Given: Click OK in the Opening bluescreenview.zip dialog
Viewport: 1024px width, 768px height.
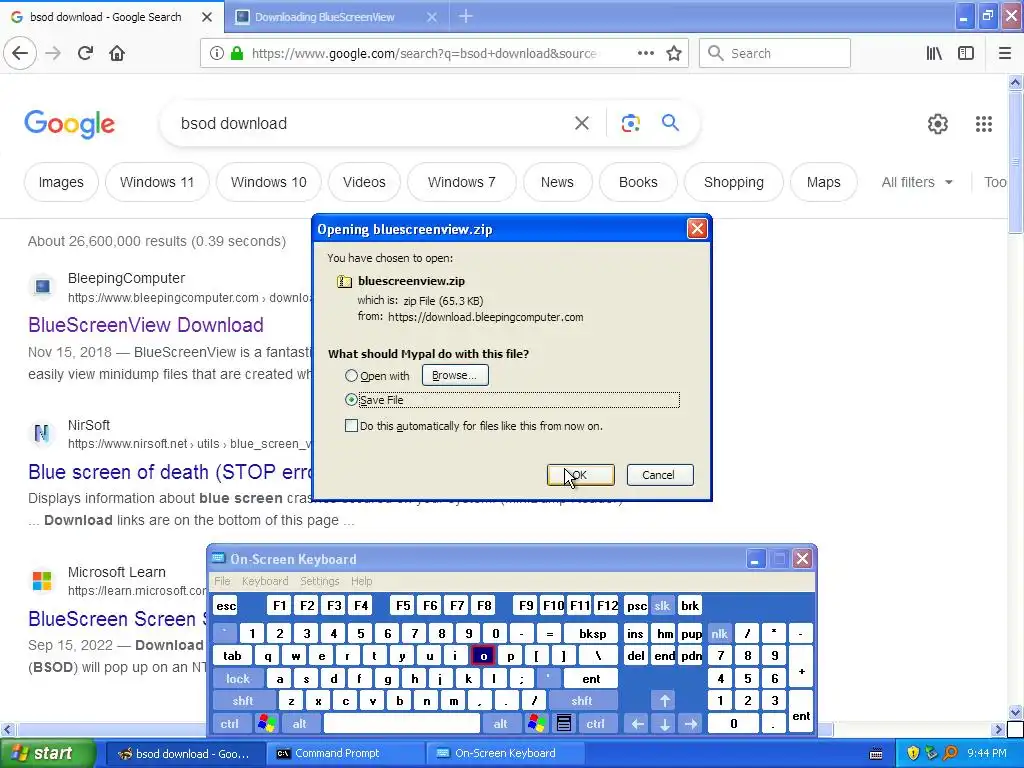Looking at the screenshot, I should point(581,475).
